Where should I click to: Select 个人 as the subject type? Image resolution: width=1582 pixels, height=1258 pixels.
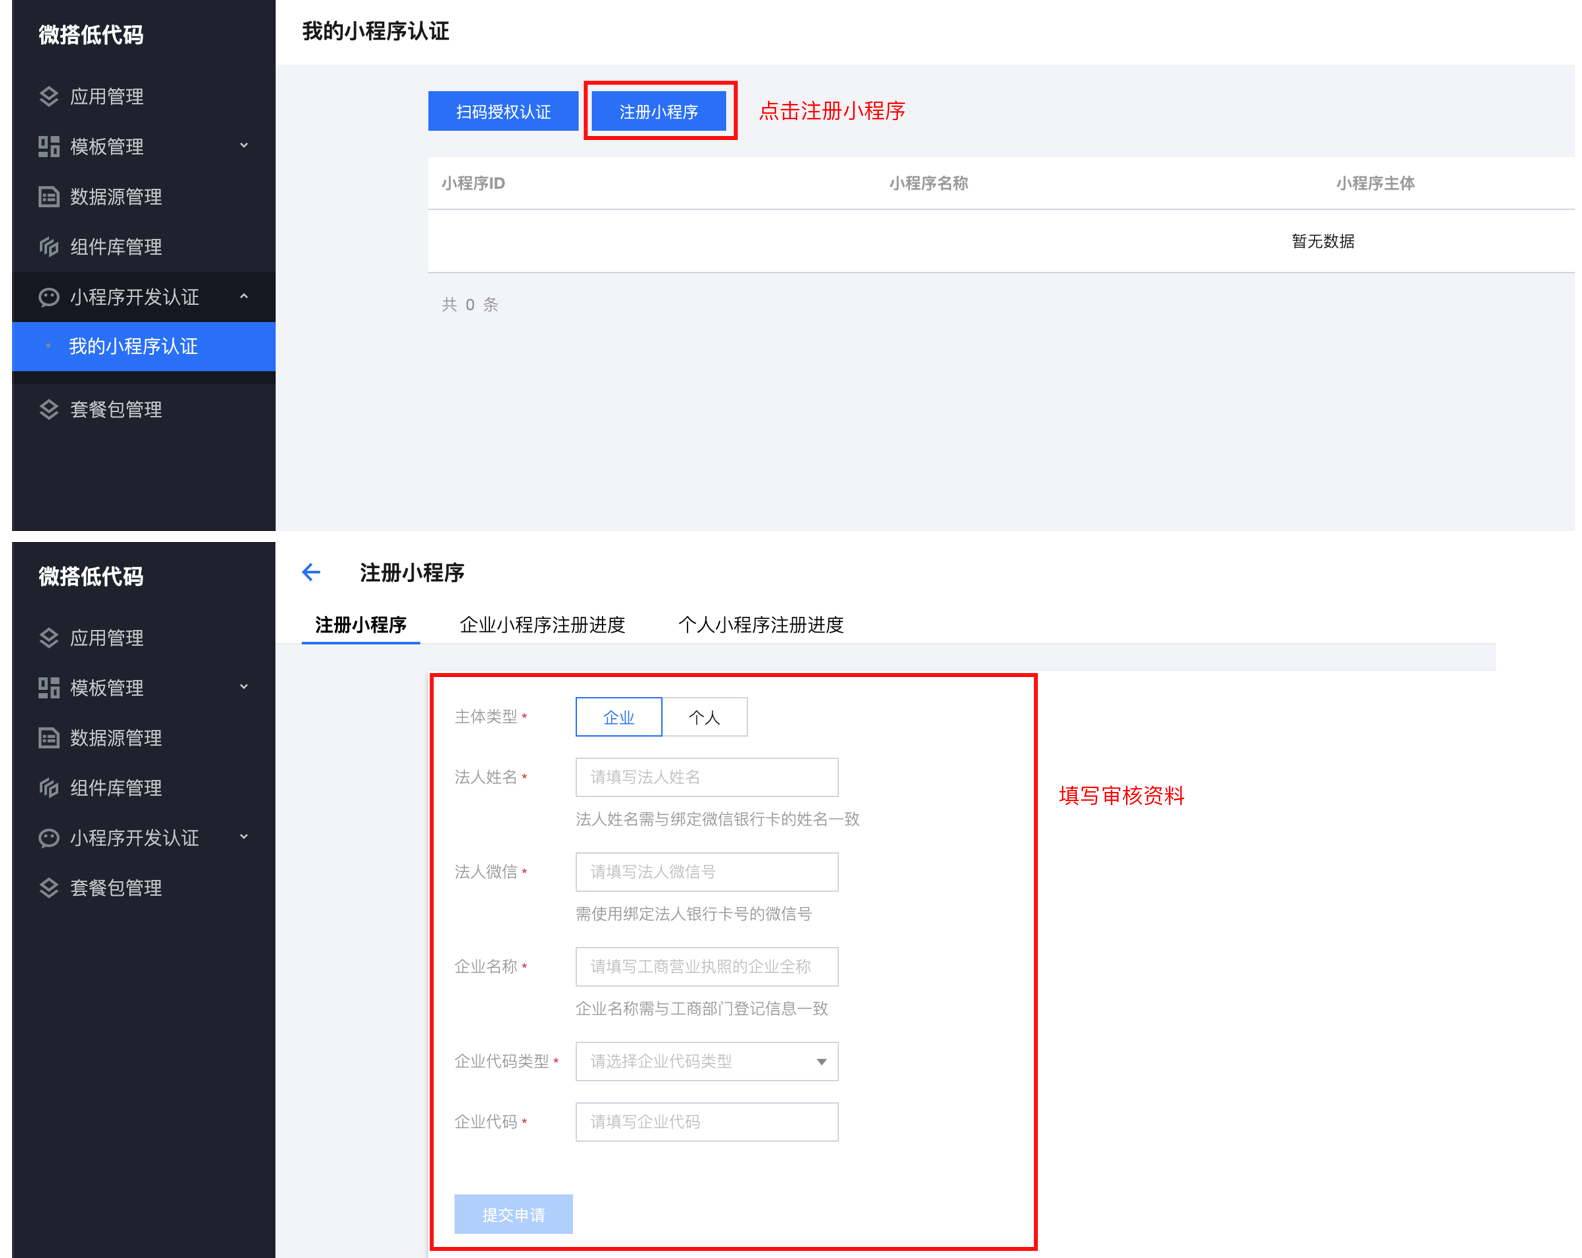[704, 717]
